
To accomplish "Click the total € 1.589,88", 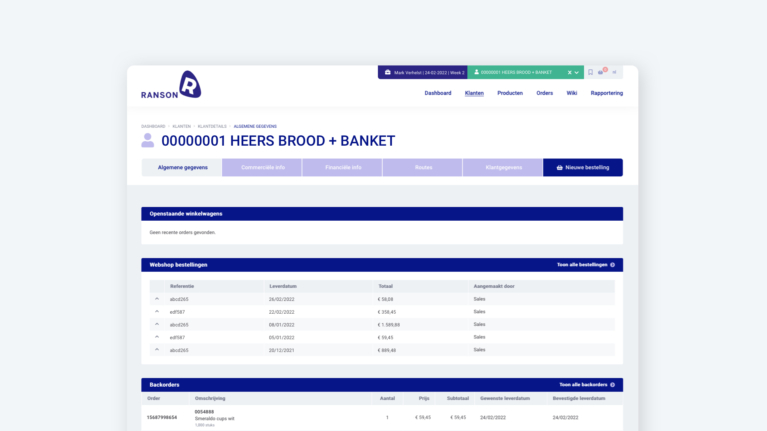I will tap(389, 325).
